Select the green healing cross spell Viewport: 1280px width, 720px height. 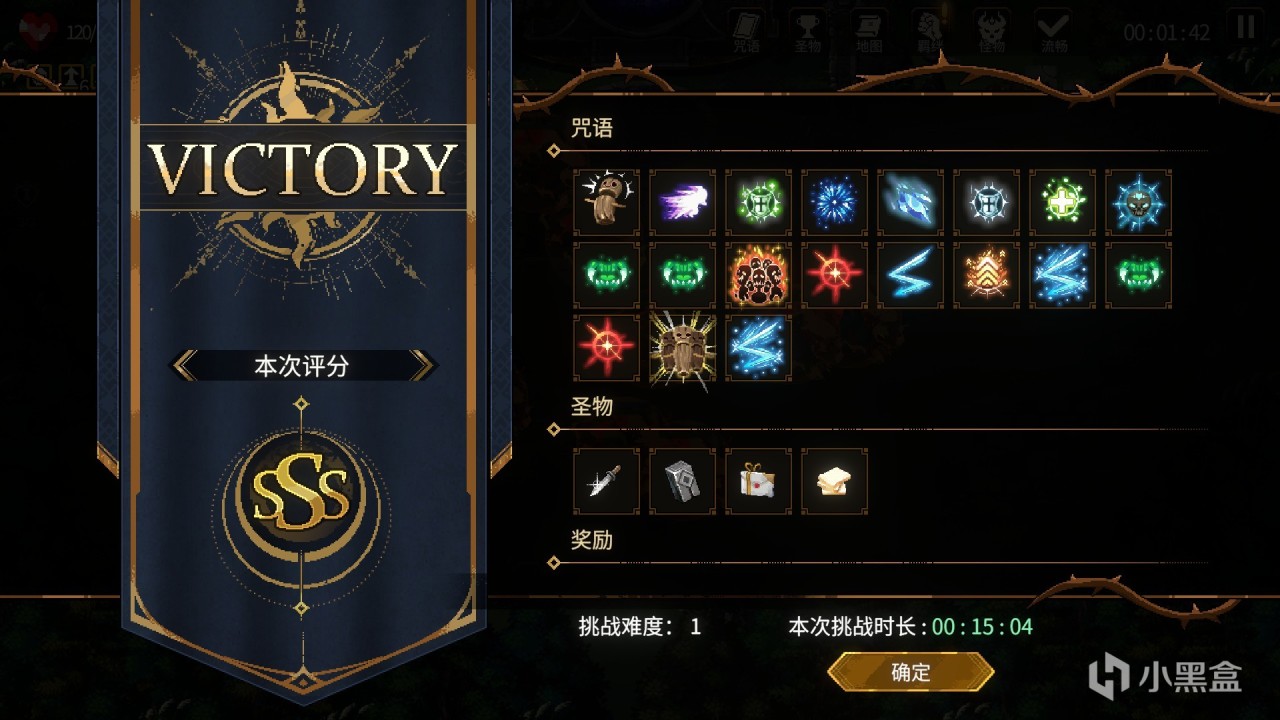point(1063,203)
